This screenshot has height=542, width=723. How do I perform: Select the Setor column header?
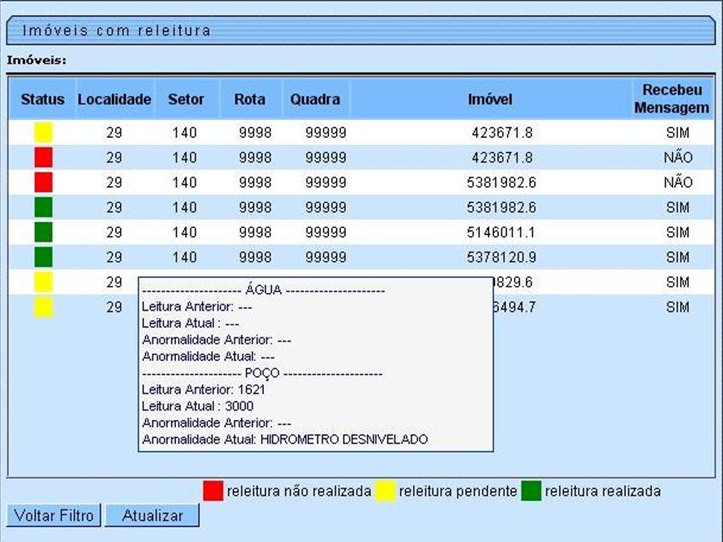(185, 100)
